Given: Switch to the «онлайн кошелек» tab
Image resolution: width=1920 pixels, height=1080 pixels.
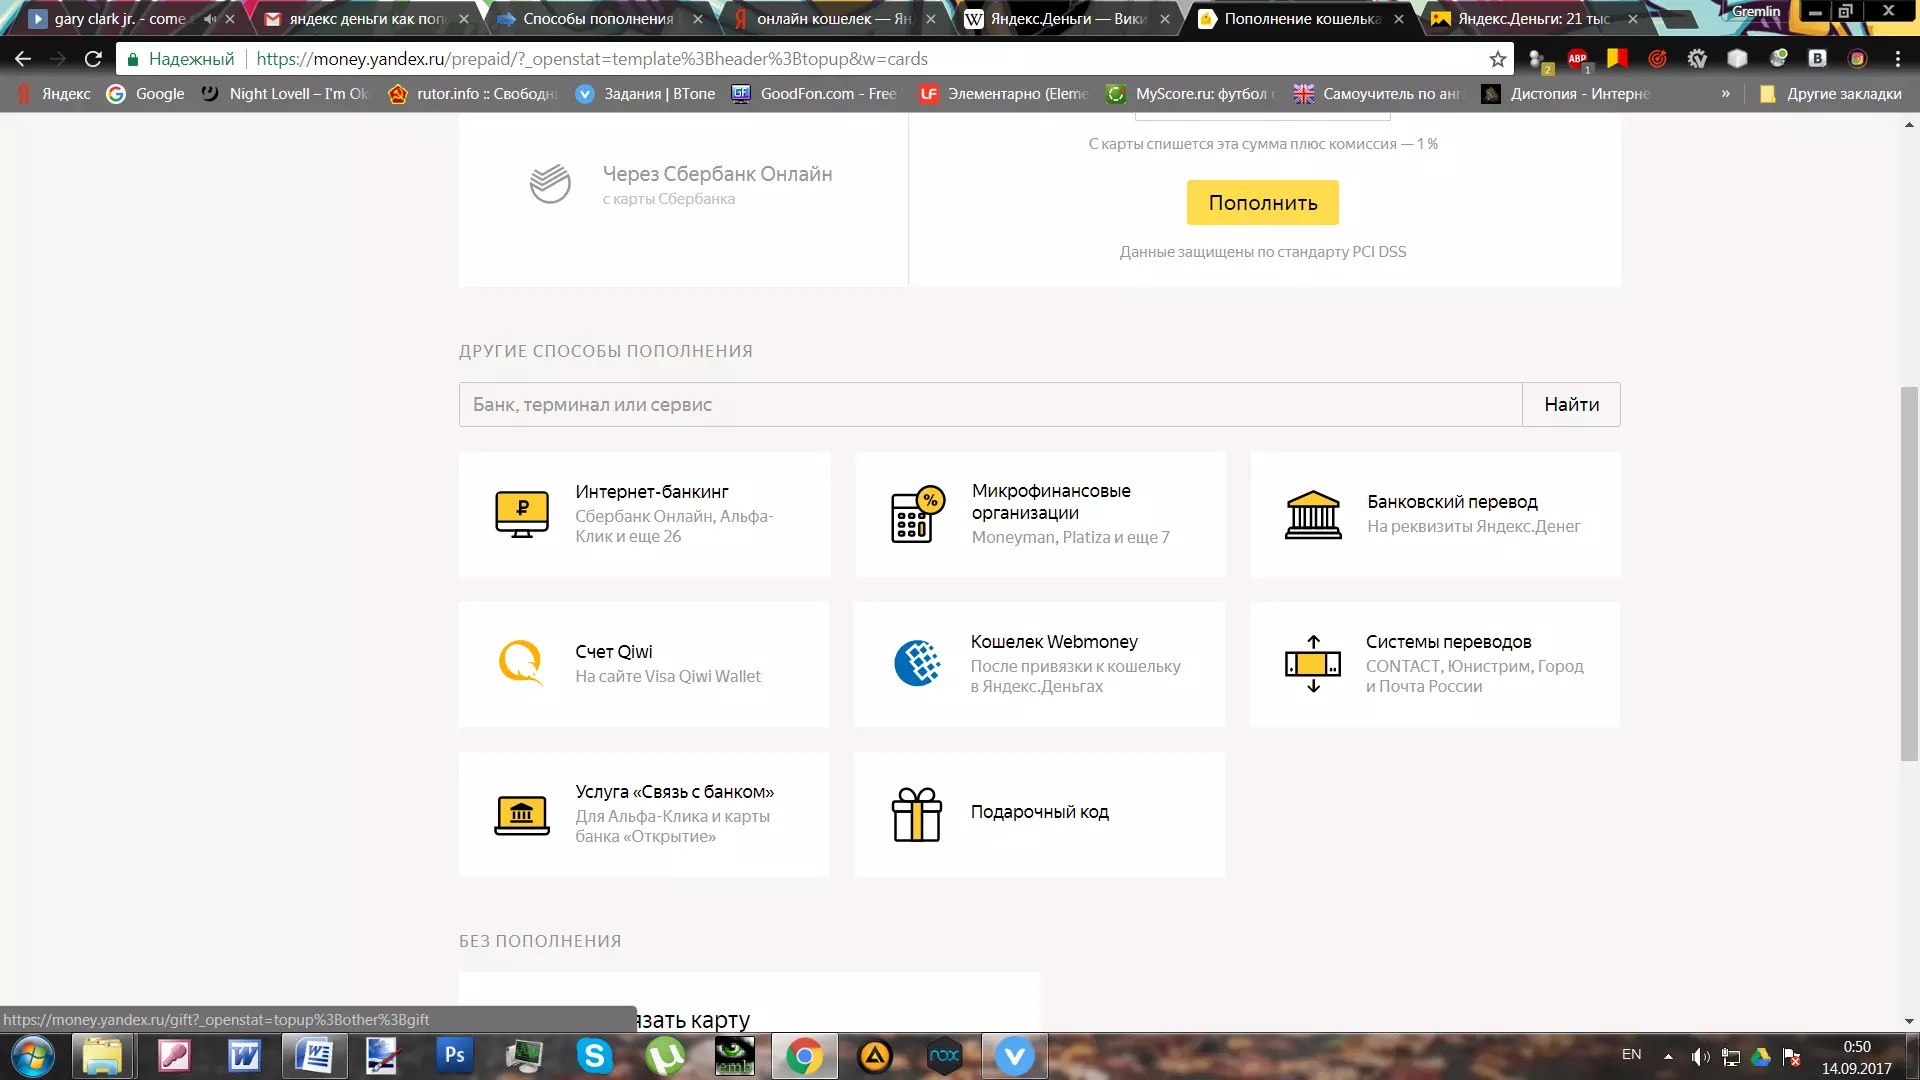Looking at the screenshot, I should (834, 18).
